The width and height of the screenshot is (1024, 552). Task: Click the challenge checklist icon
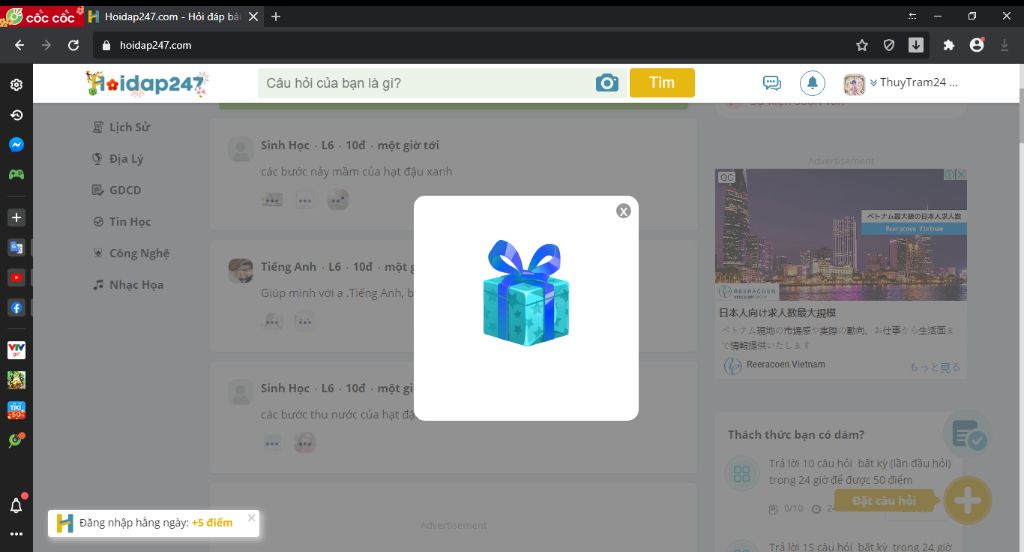pyautogui.click(x=968, y=435)
